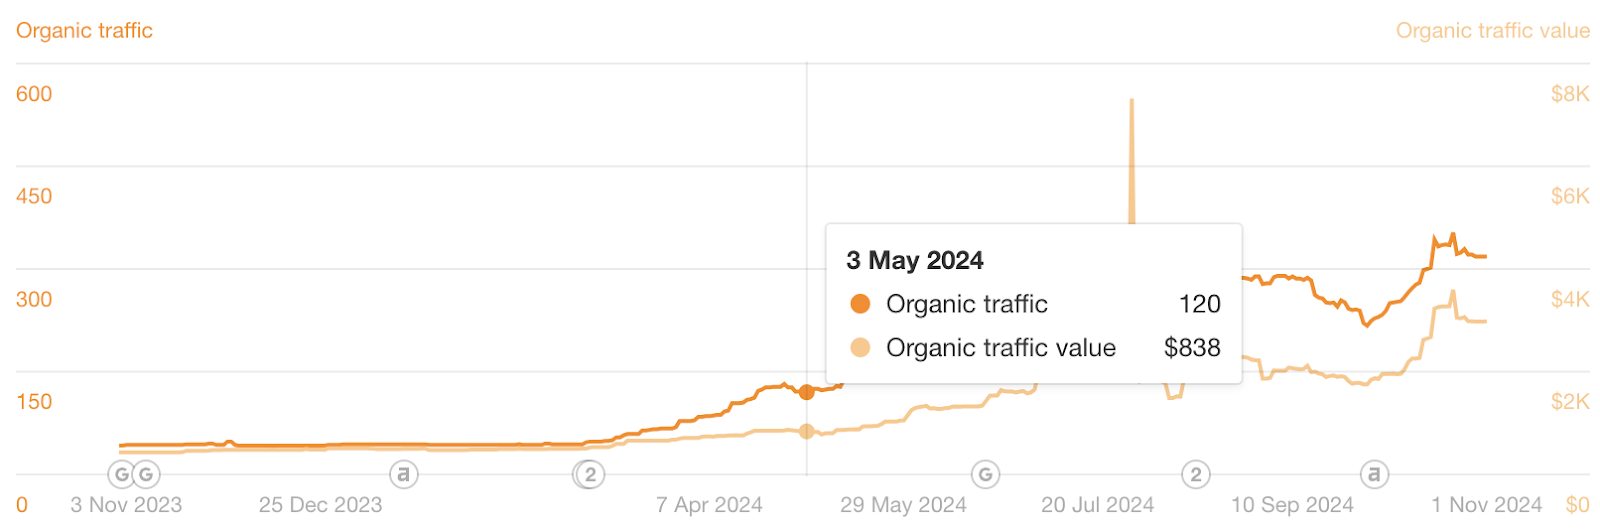Click the light orange swatch in the tooltip
Screen dimensions: 1600x530
click(860, 348)
